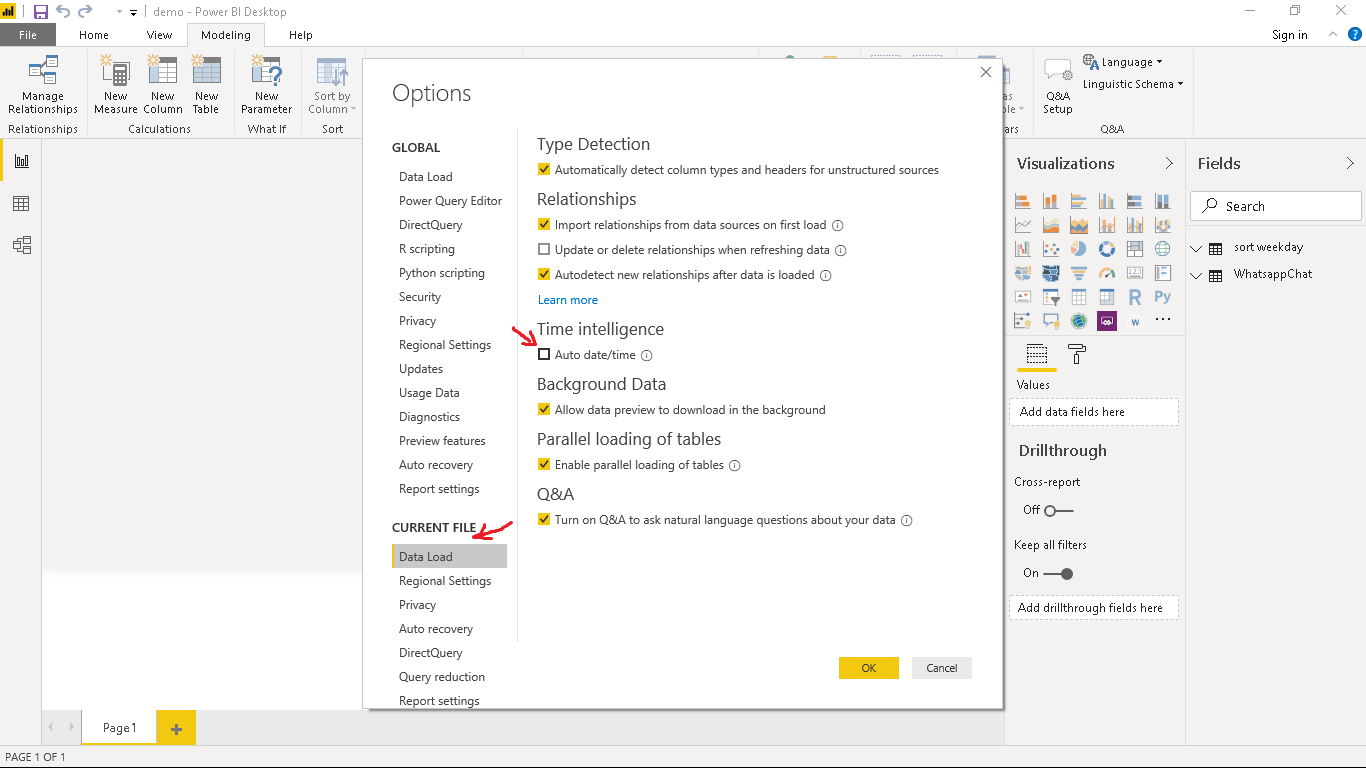Image resolution: width=1366 pixels, height=768 pixels.
Task: Uncheck Allow data preview background download
Action: (544, 410)
